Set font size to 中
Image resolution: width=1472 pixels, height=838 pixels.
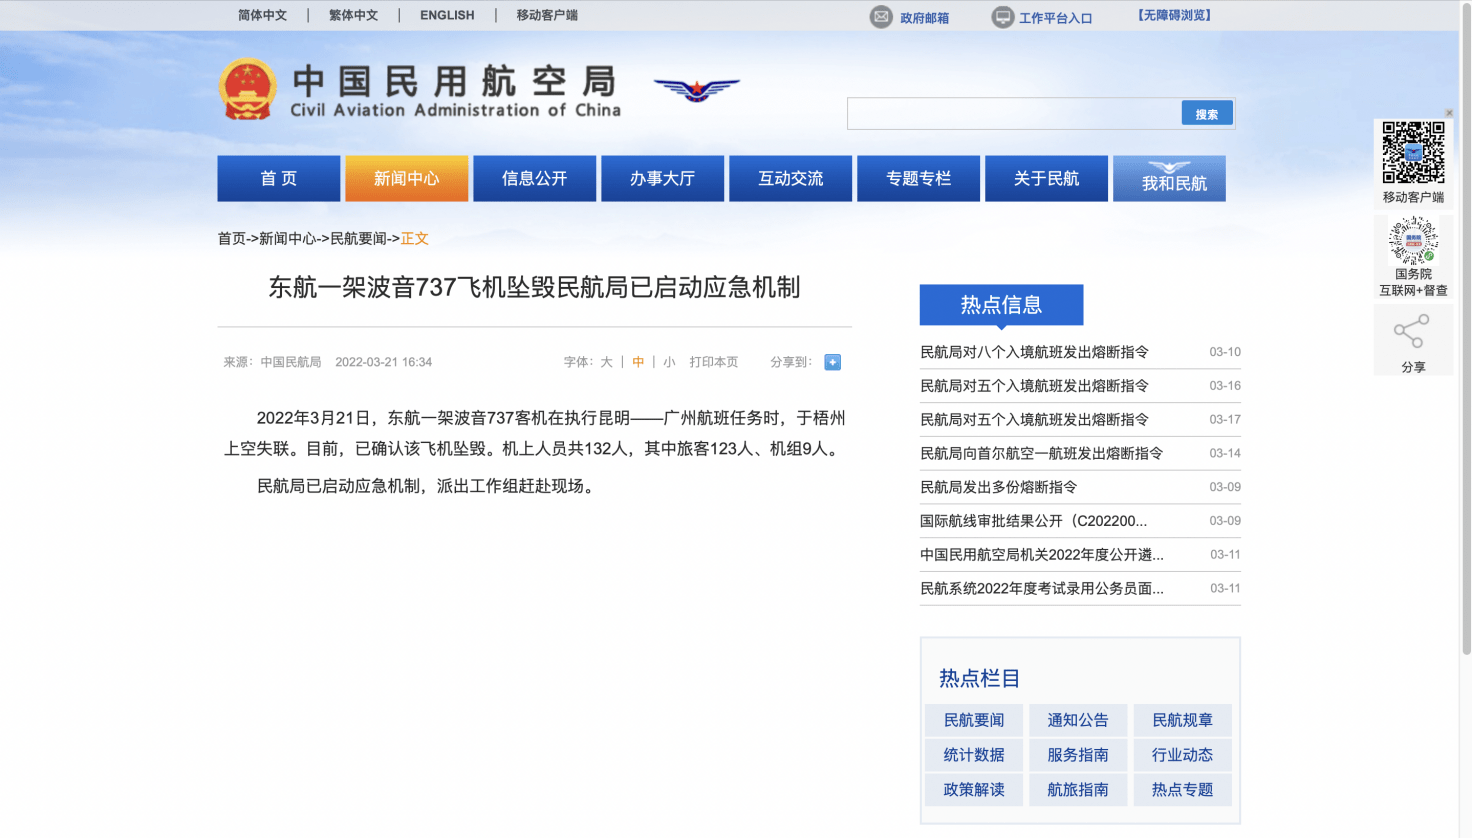click(638, 362)
